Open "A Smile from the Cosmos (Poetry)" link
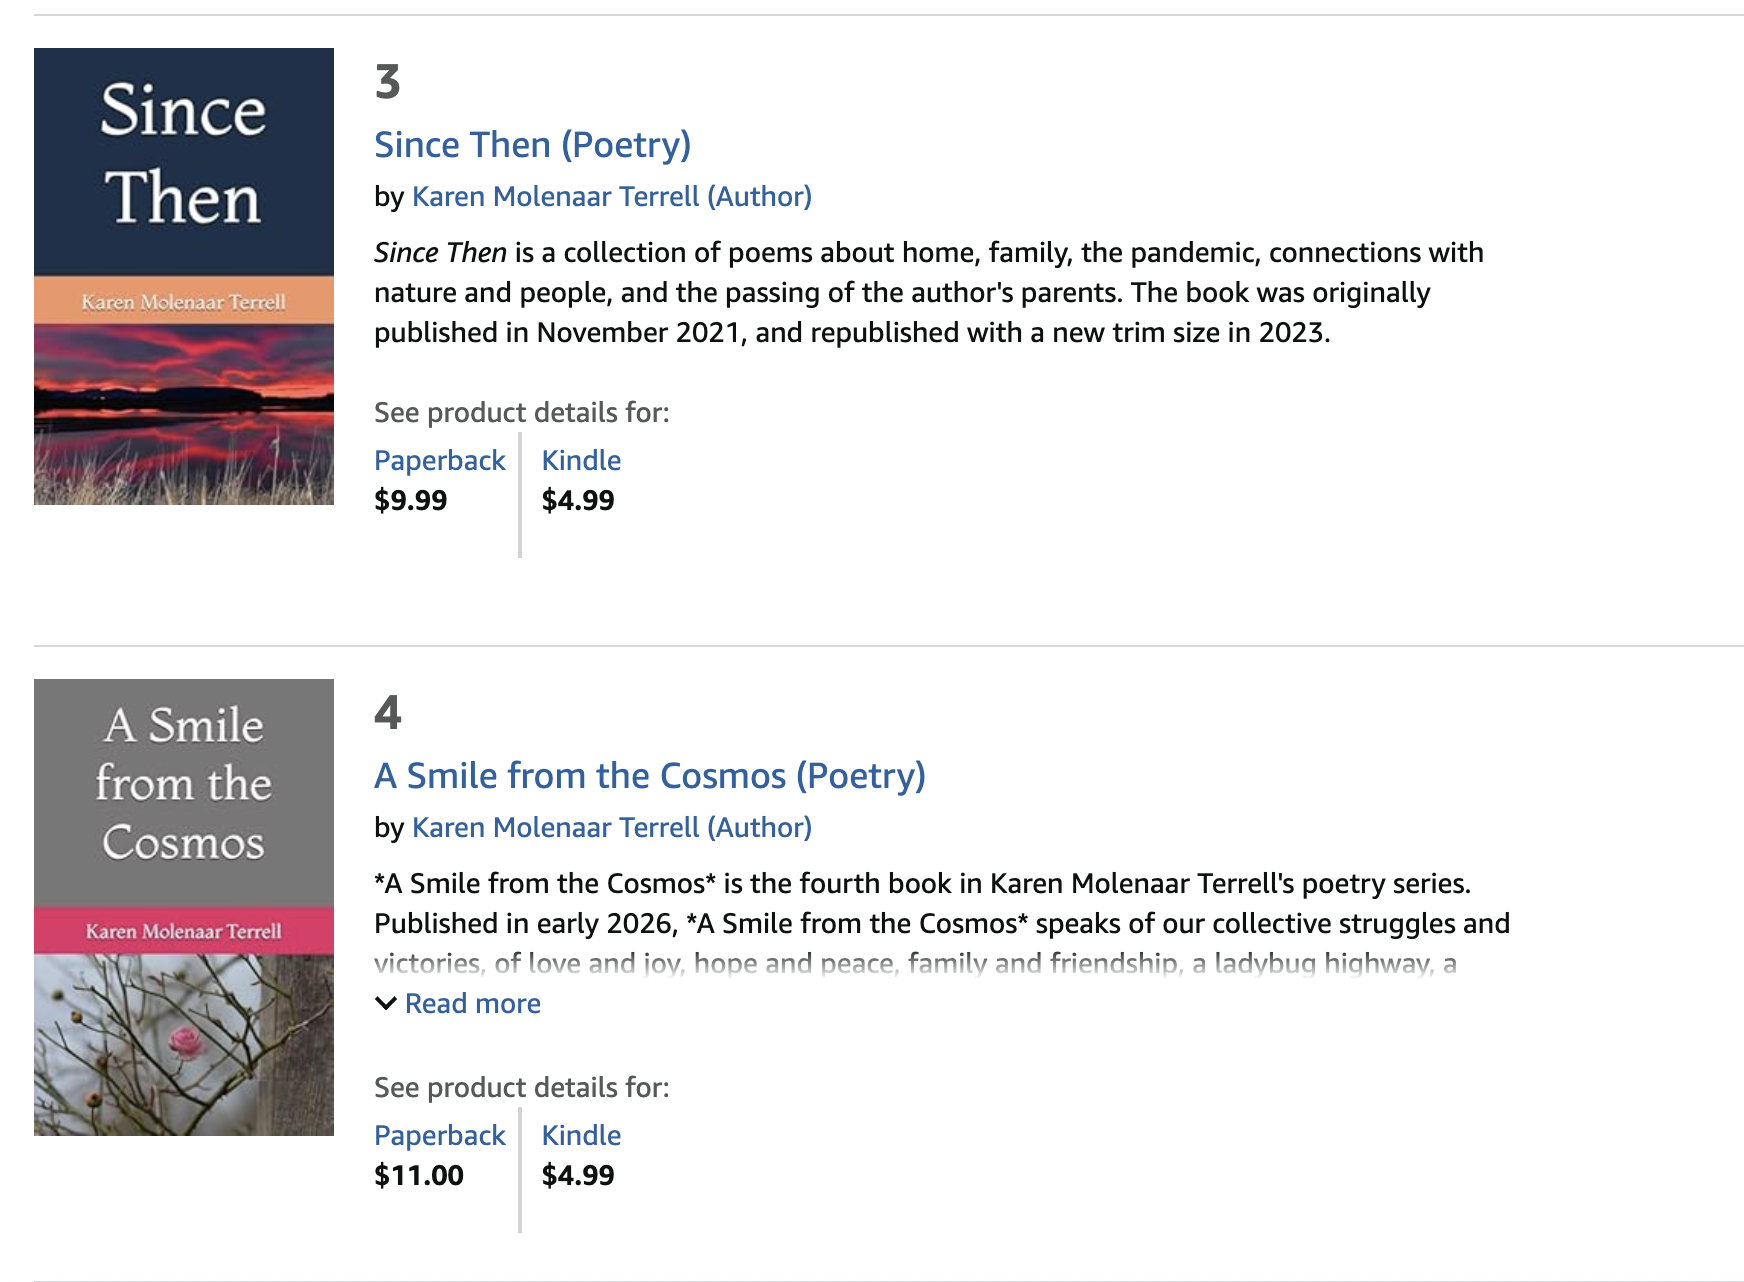 tap(649, 776)
